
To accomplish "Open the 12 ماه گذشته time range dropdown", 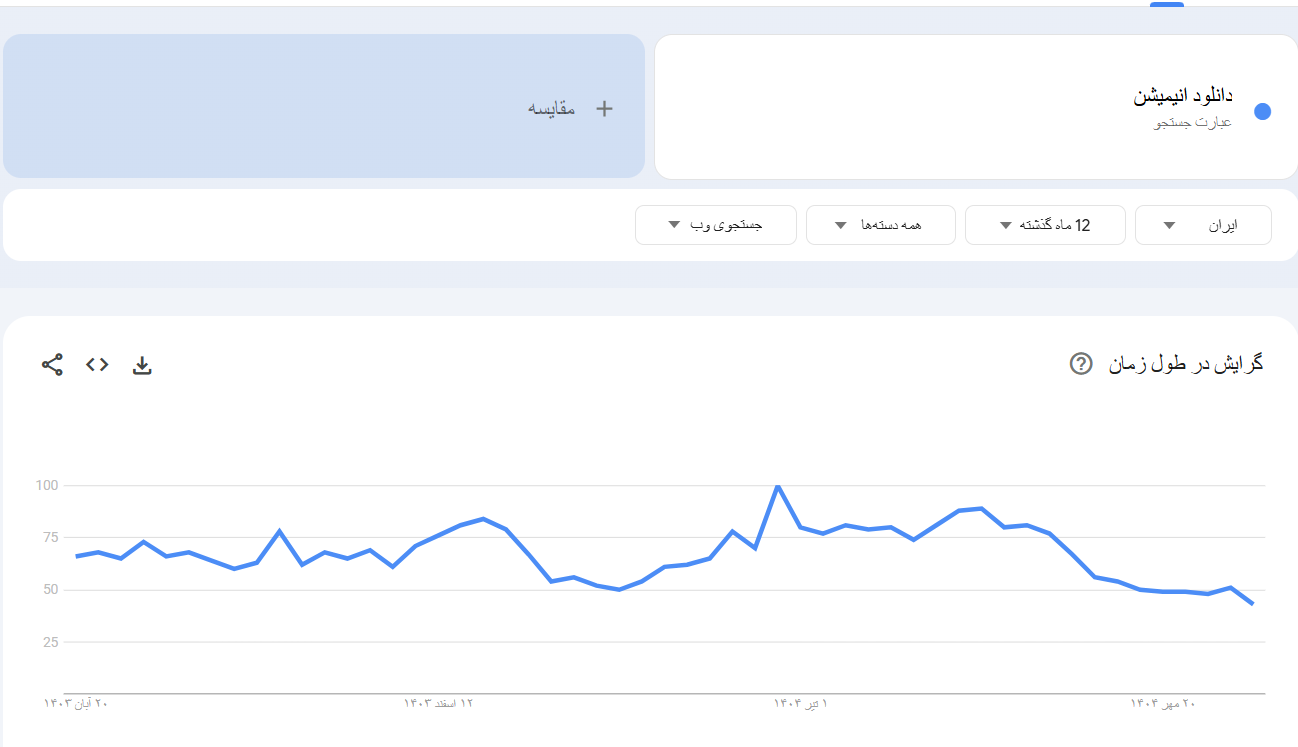I will 1045,224.
